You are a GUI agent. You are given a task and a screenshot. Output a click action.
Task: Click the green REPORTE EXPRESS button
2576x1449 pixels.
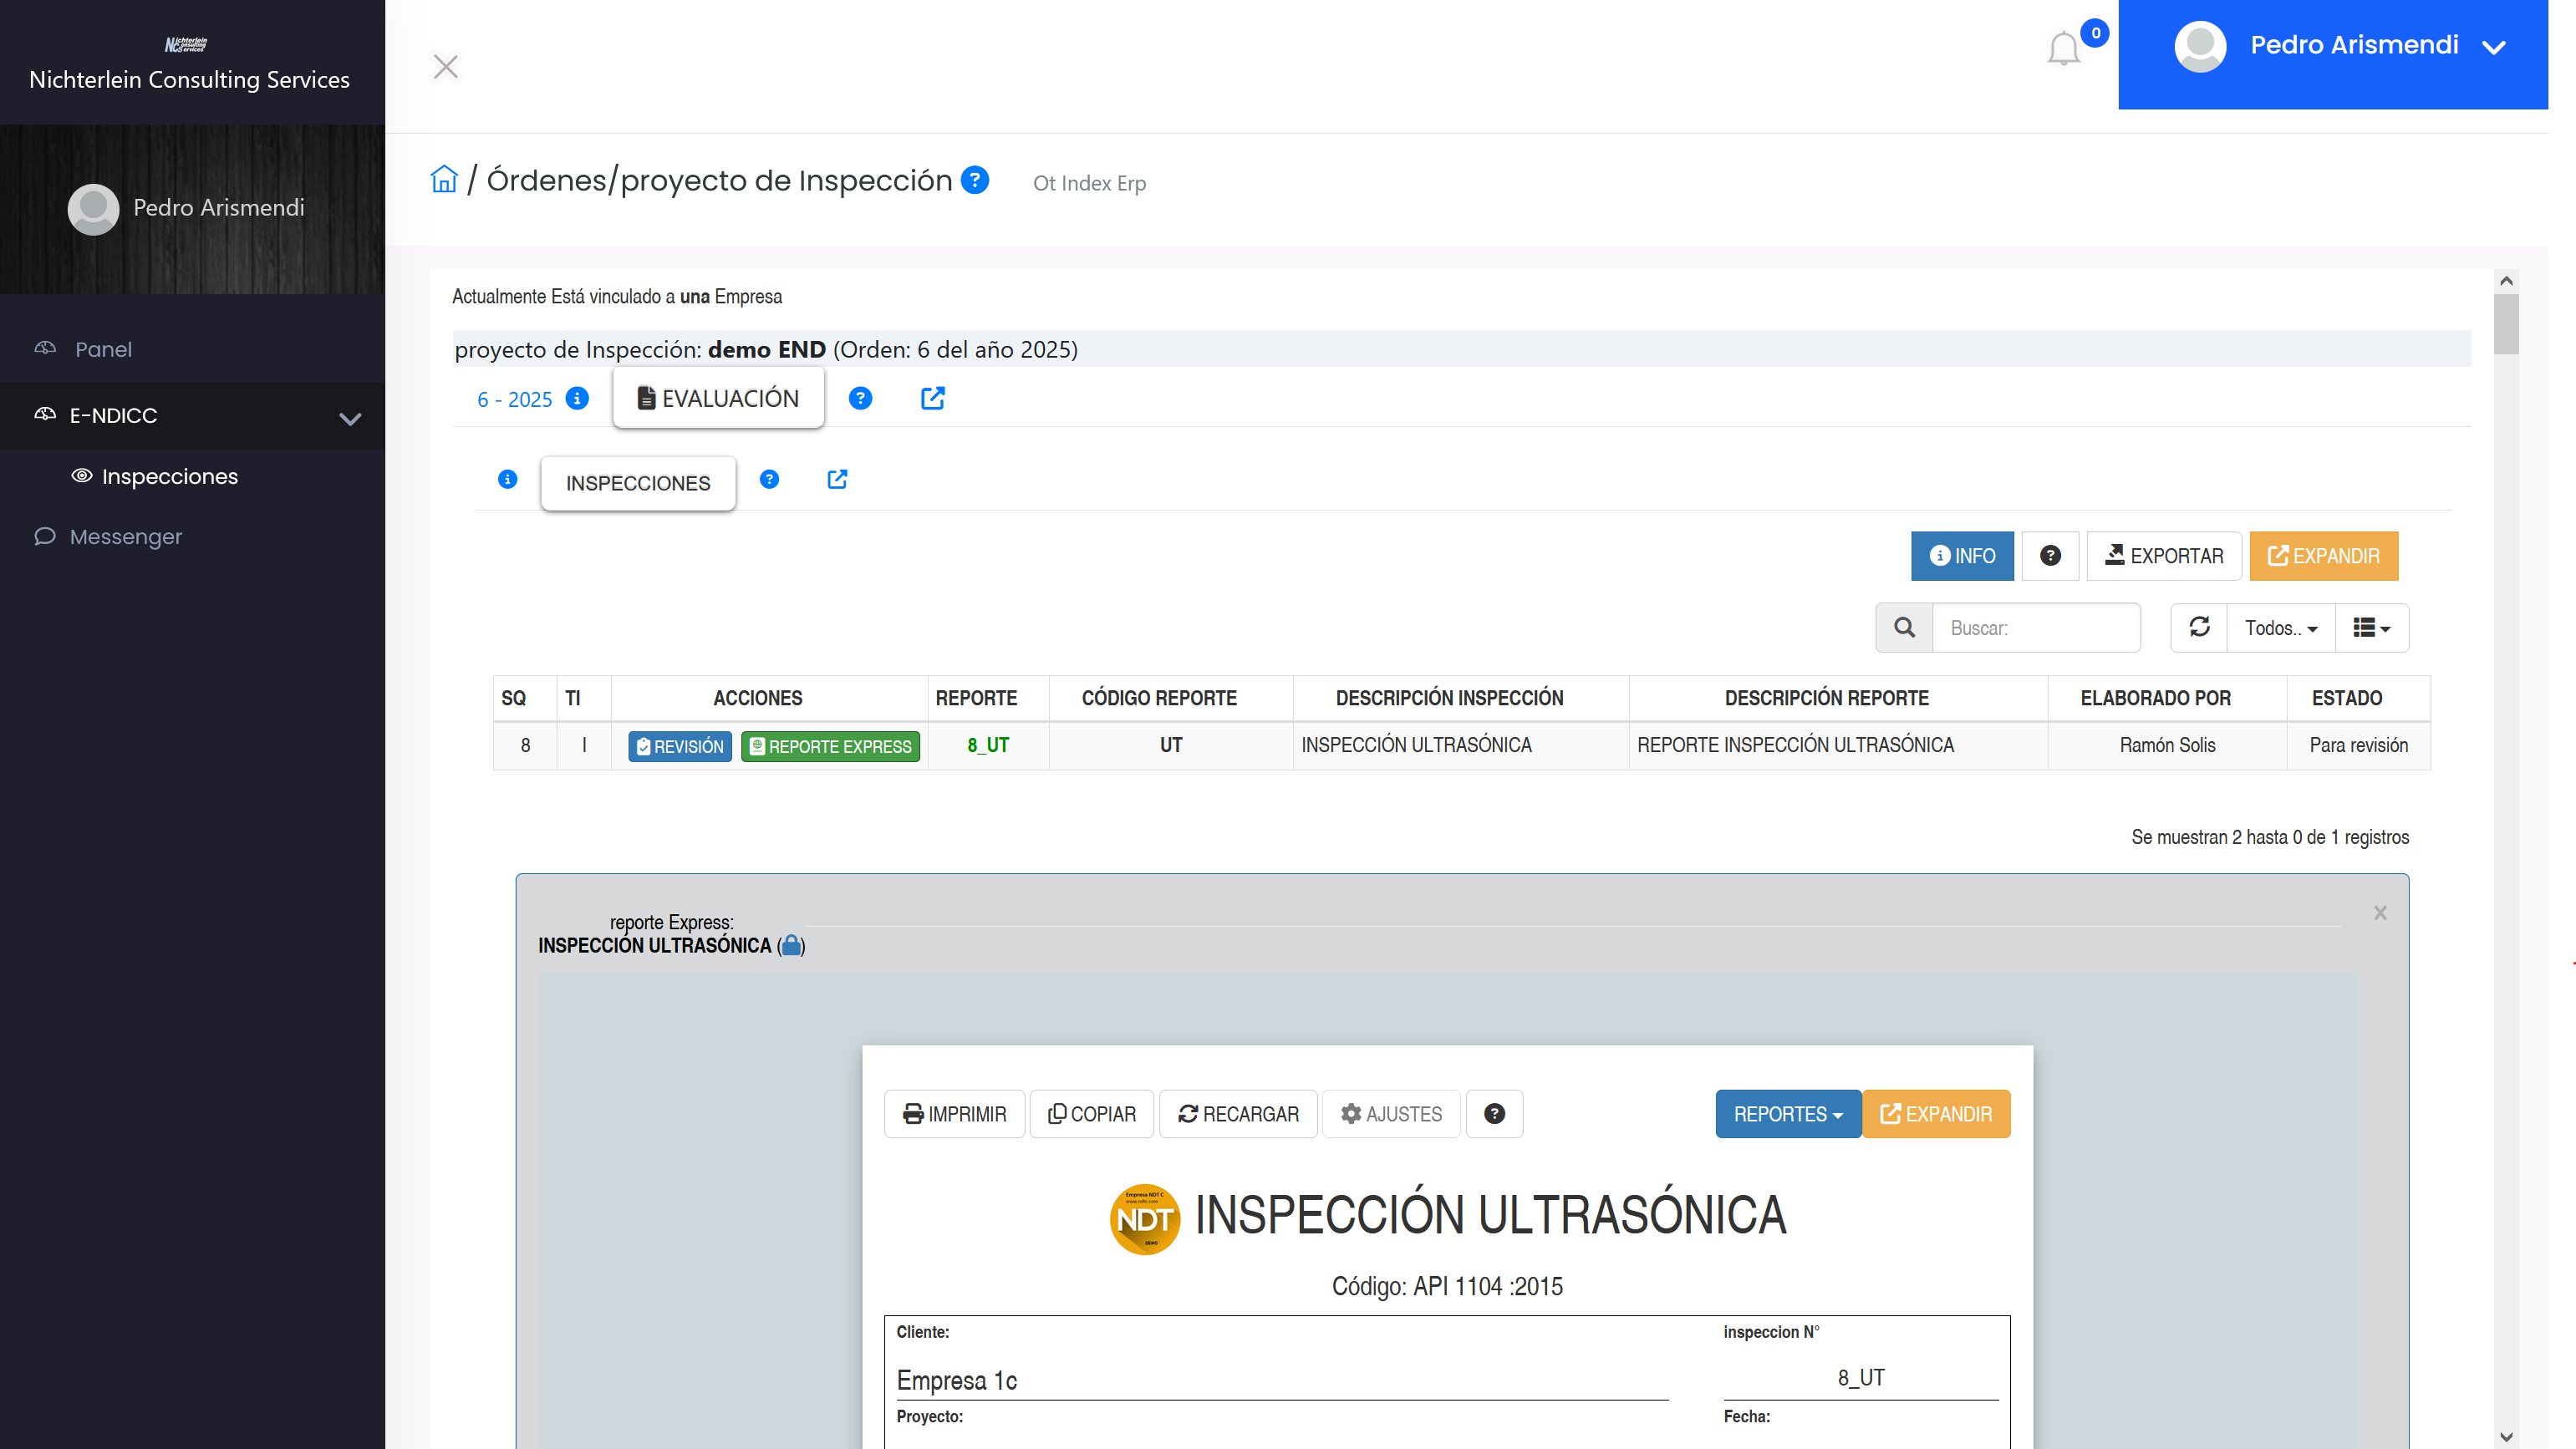coord(830,746)
